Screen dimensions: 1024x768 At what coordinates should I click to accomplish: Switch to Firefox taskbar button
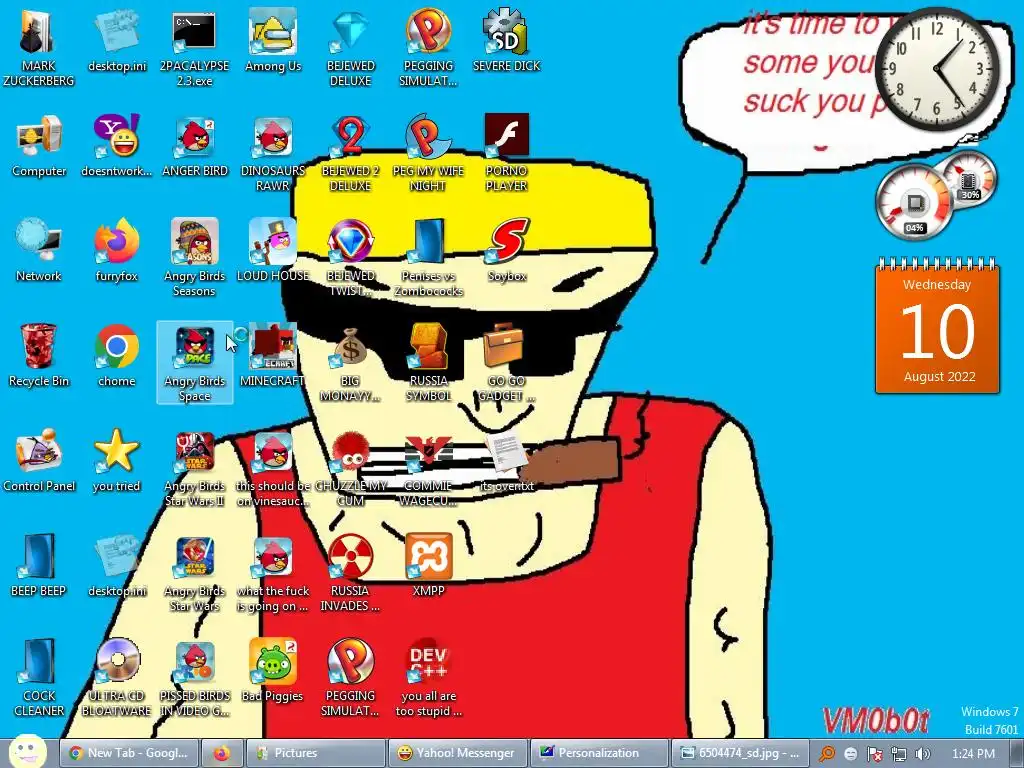222,753
